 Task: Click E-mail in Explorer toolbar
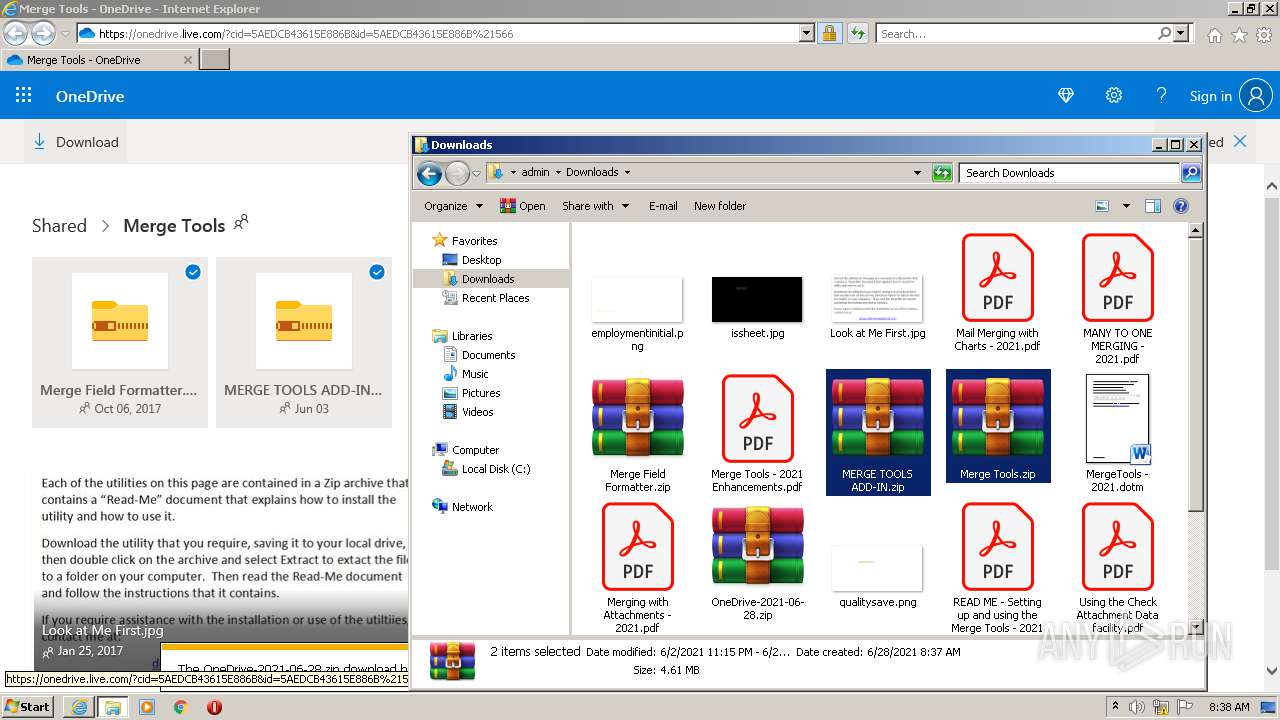pos(663,206)
